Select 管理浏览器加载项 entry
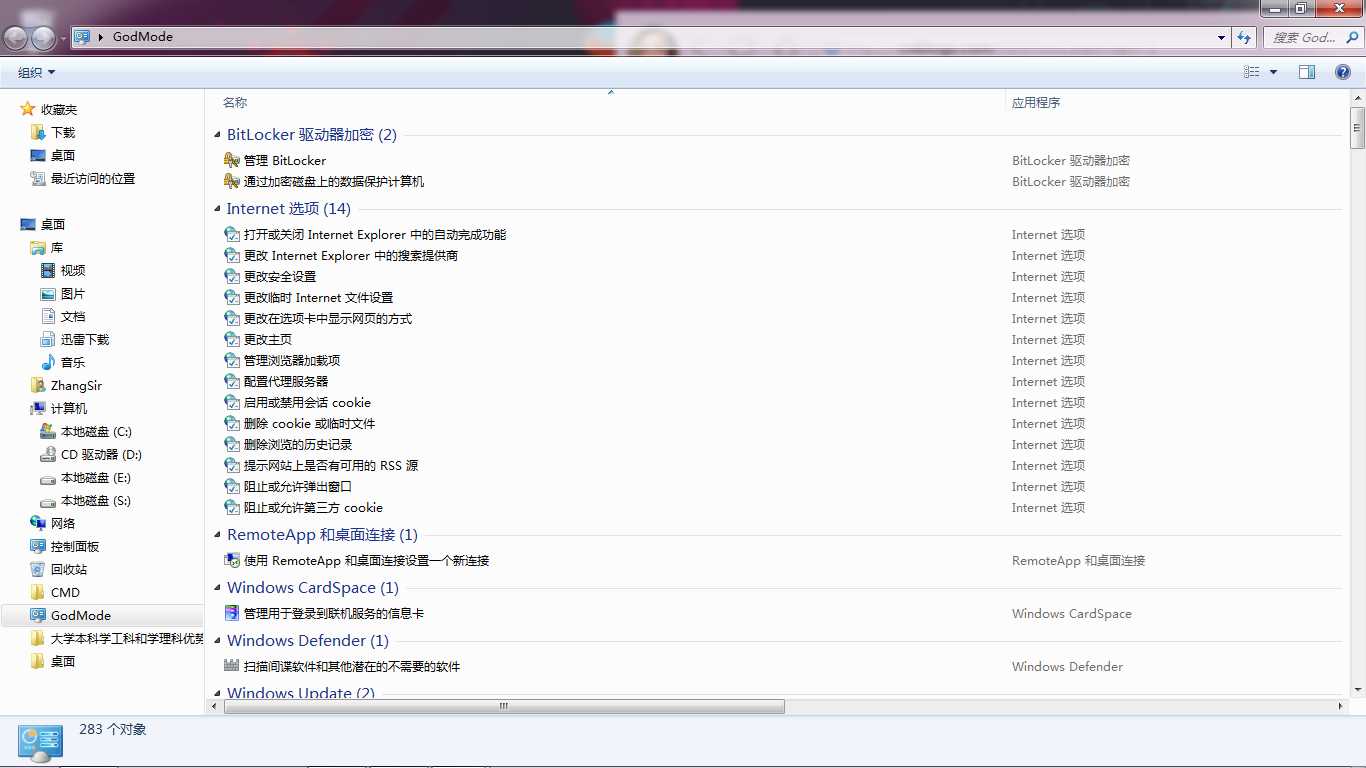Image resolution: width=1366 pixels, height=768 pixels. tap(292, 360)
